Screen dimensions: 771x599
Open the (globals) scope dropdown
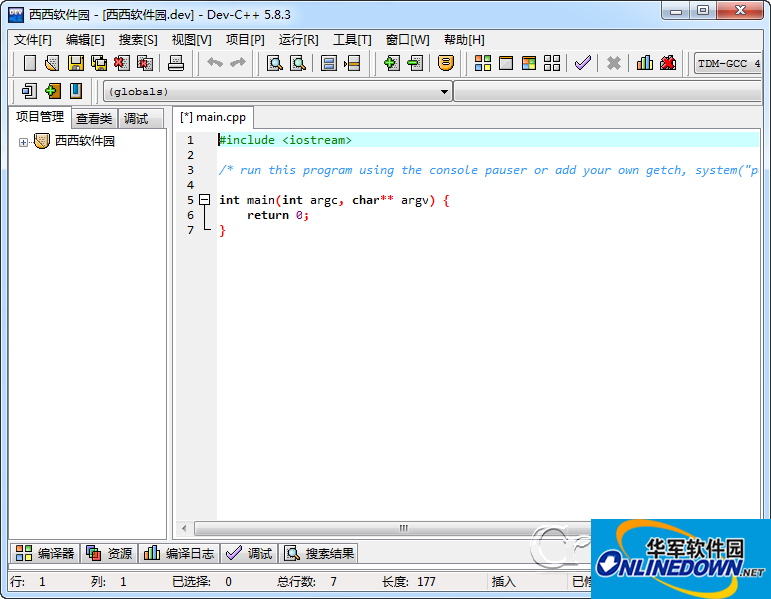pos(445,92)
